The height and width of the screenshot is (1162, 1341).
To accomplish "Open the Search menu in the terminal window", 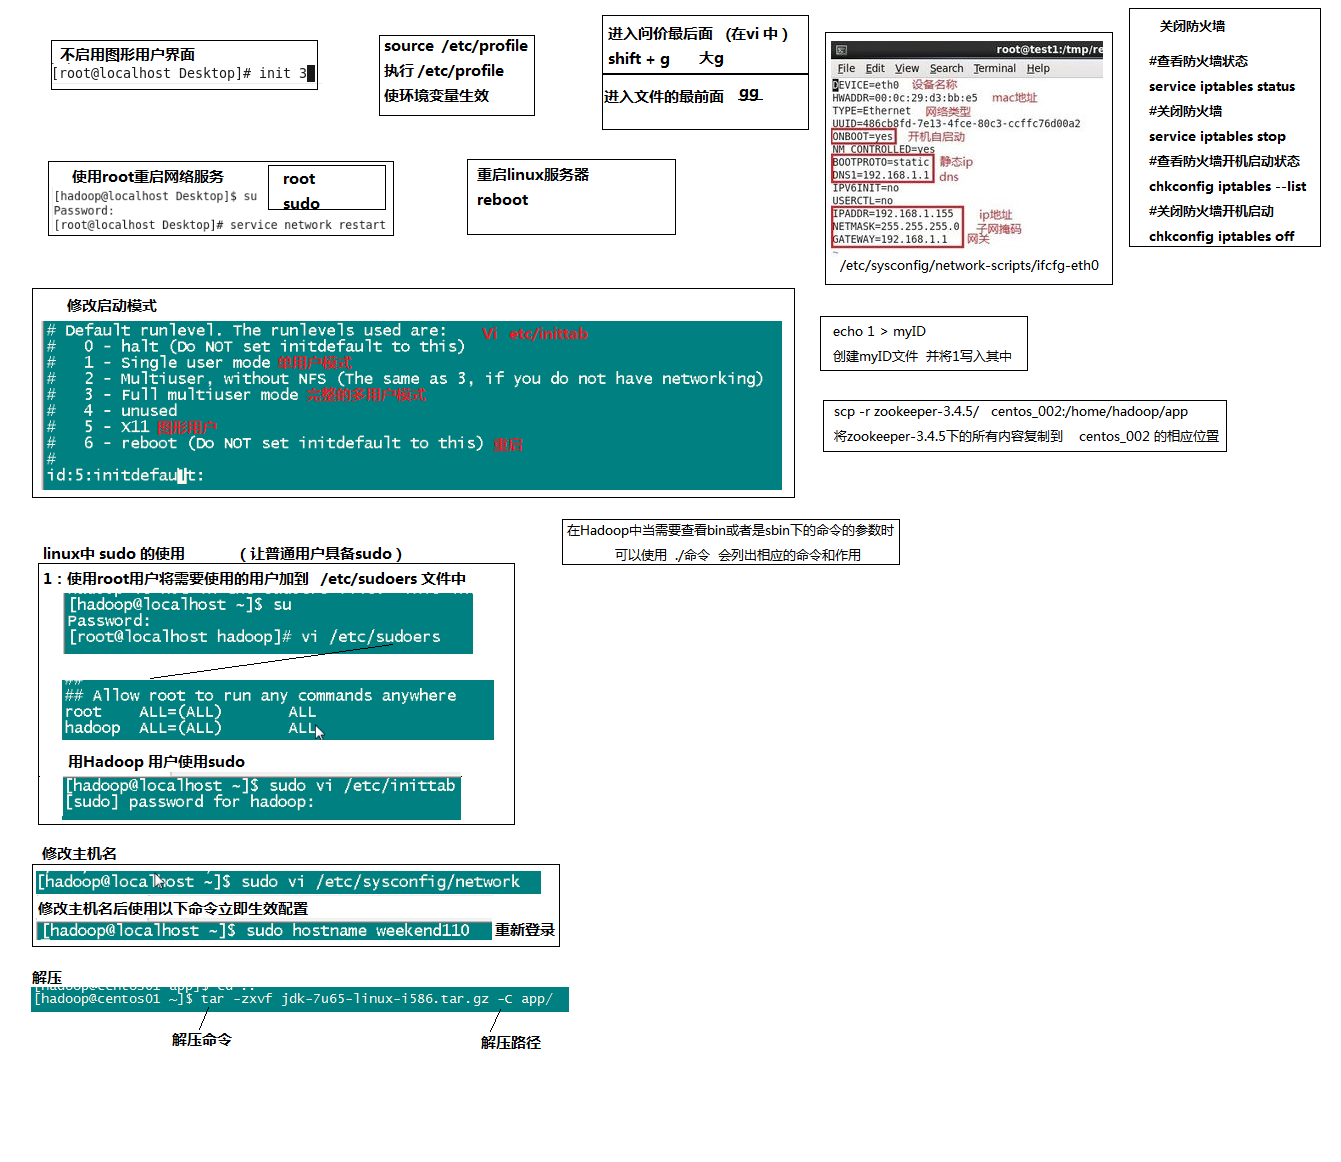I will tap(946, 68).
